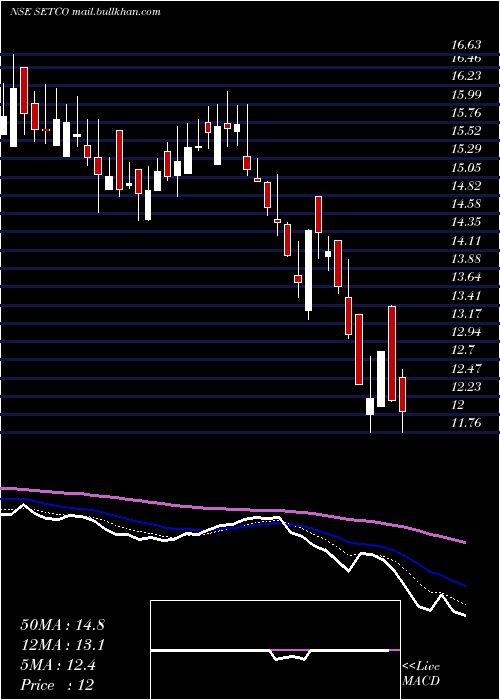Viewport: 500px width, 700px height.
Task: Select the 13.17 price axis label
Action: point(466,314)
